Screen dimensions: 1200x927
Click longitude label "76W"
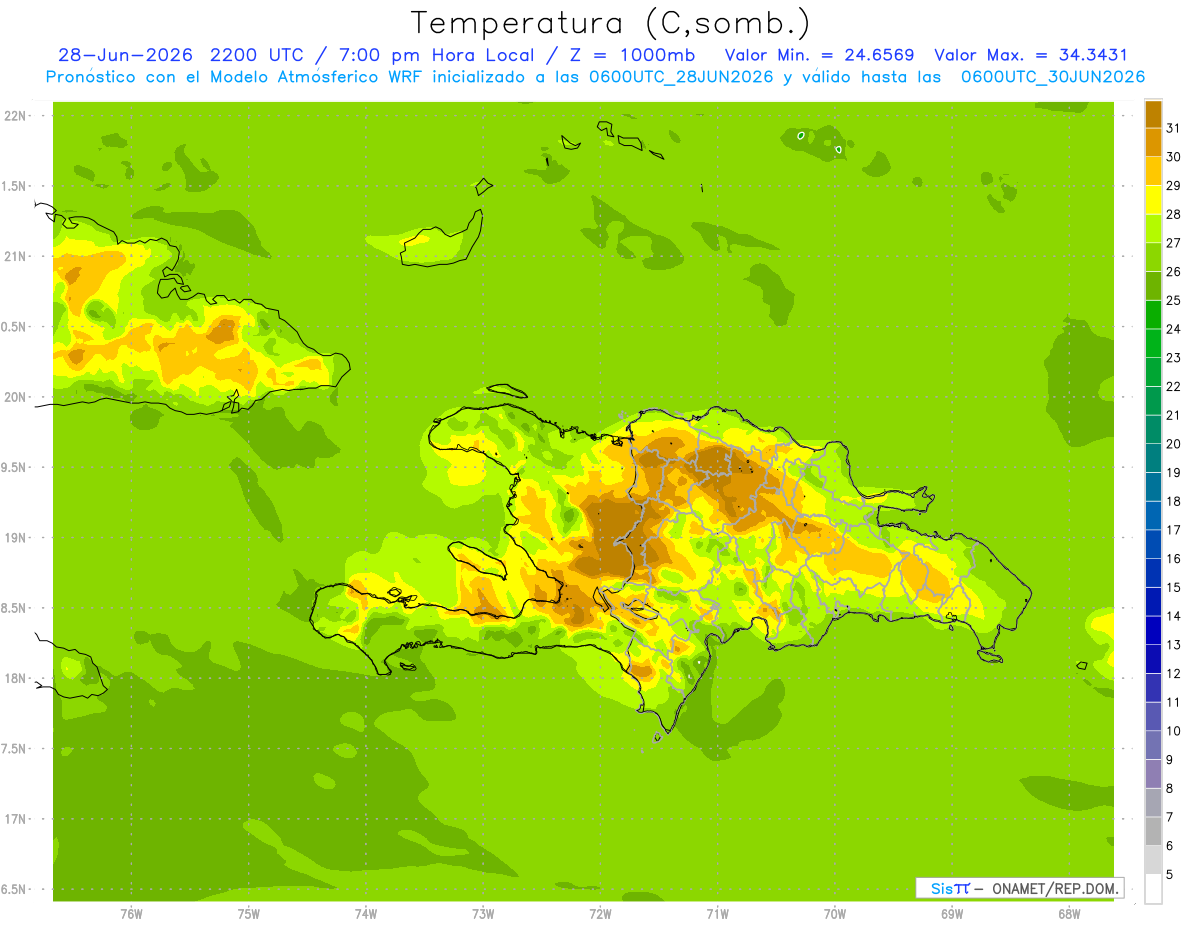[x=131, y=914]
